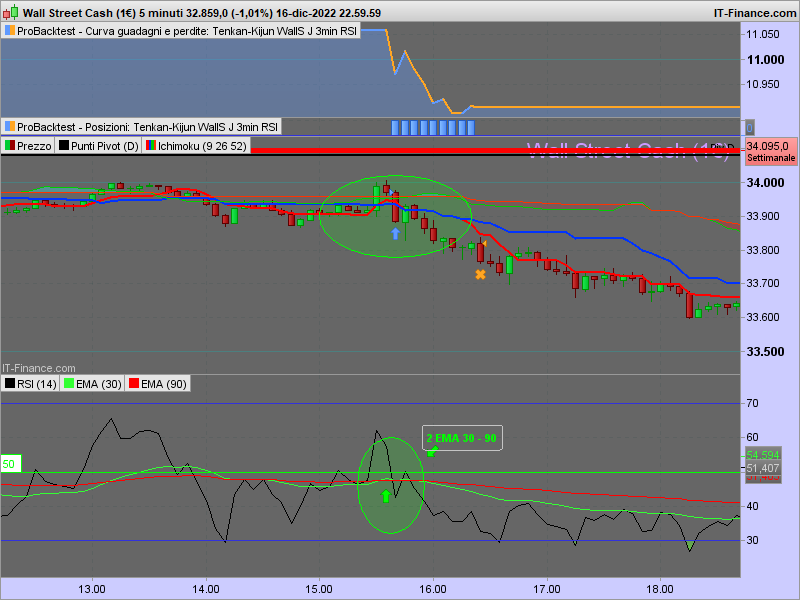800x600 pixels.
Task: Click the blue position bars in Posizioni panel
Action: pos(433,128)
